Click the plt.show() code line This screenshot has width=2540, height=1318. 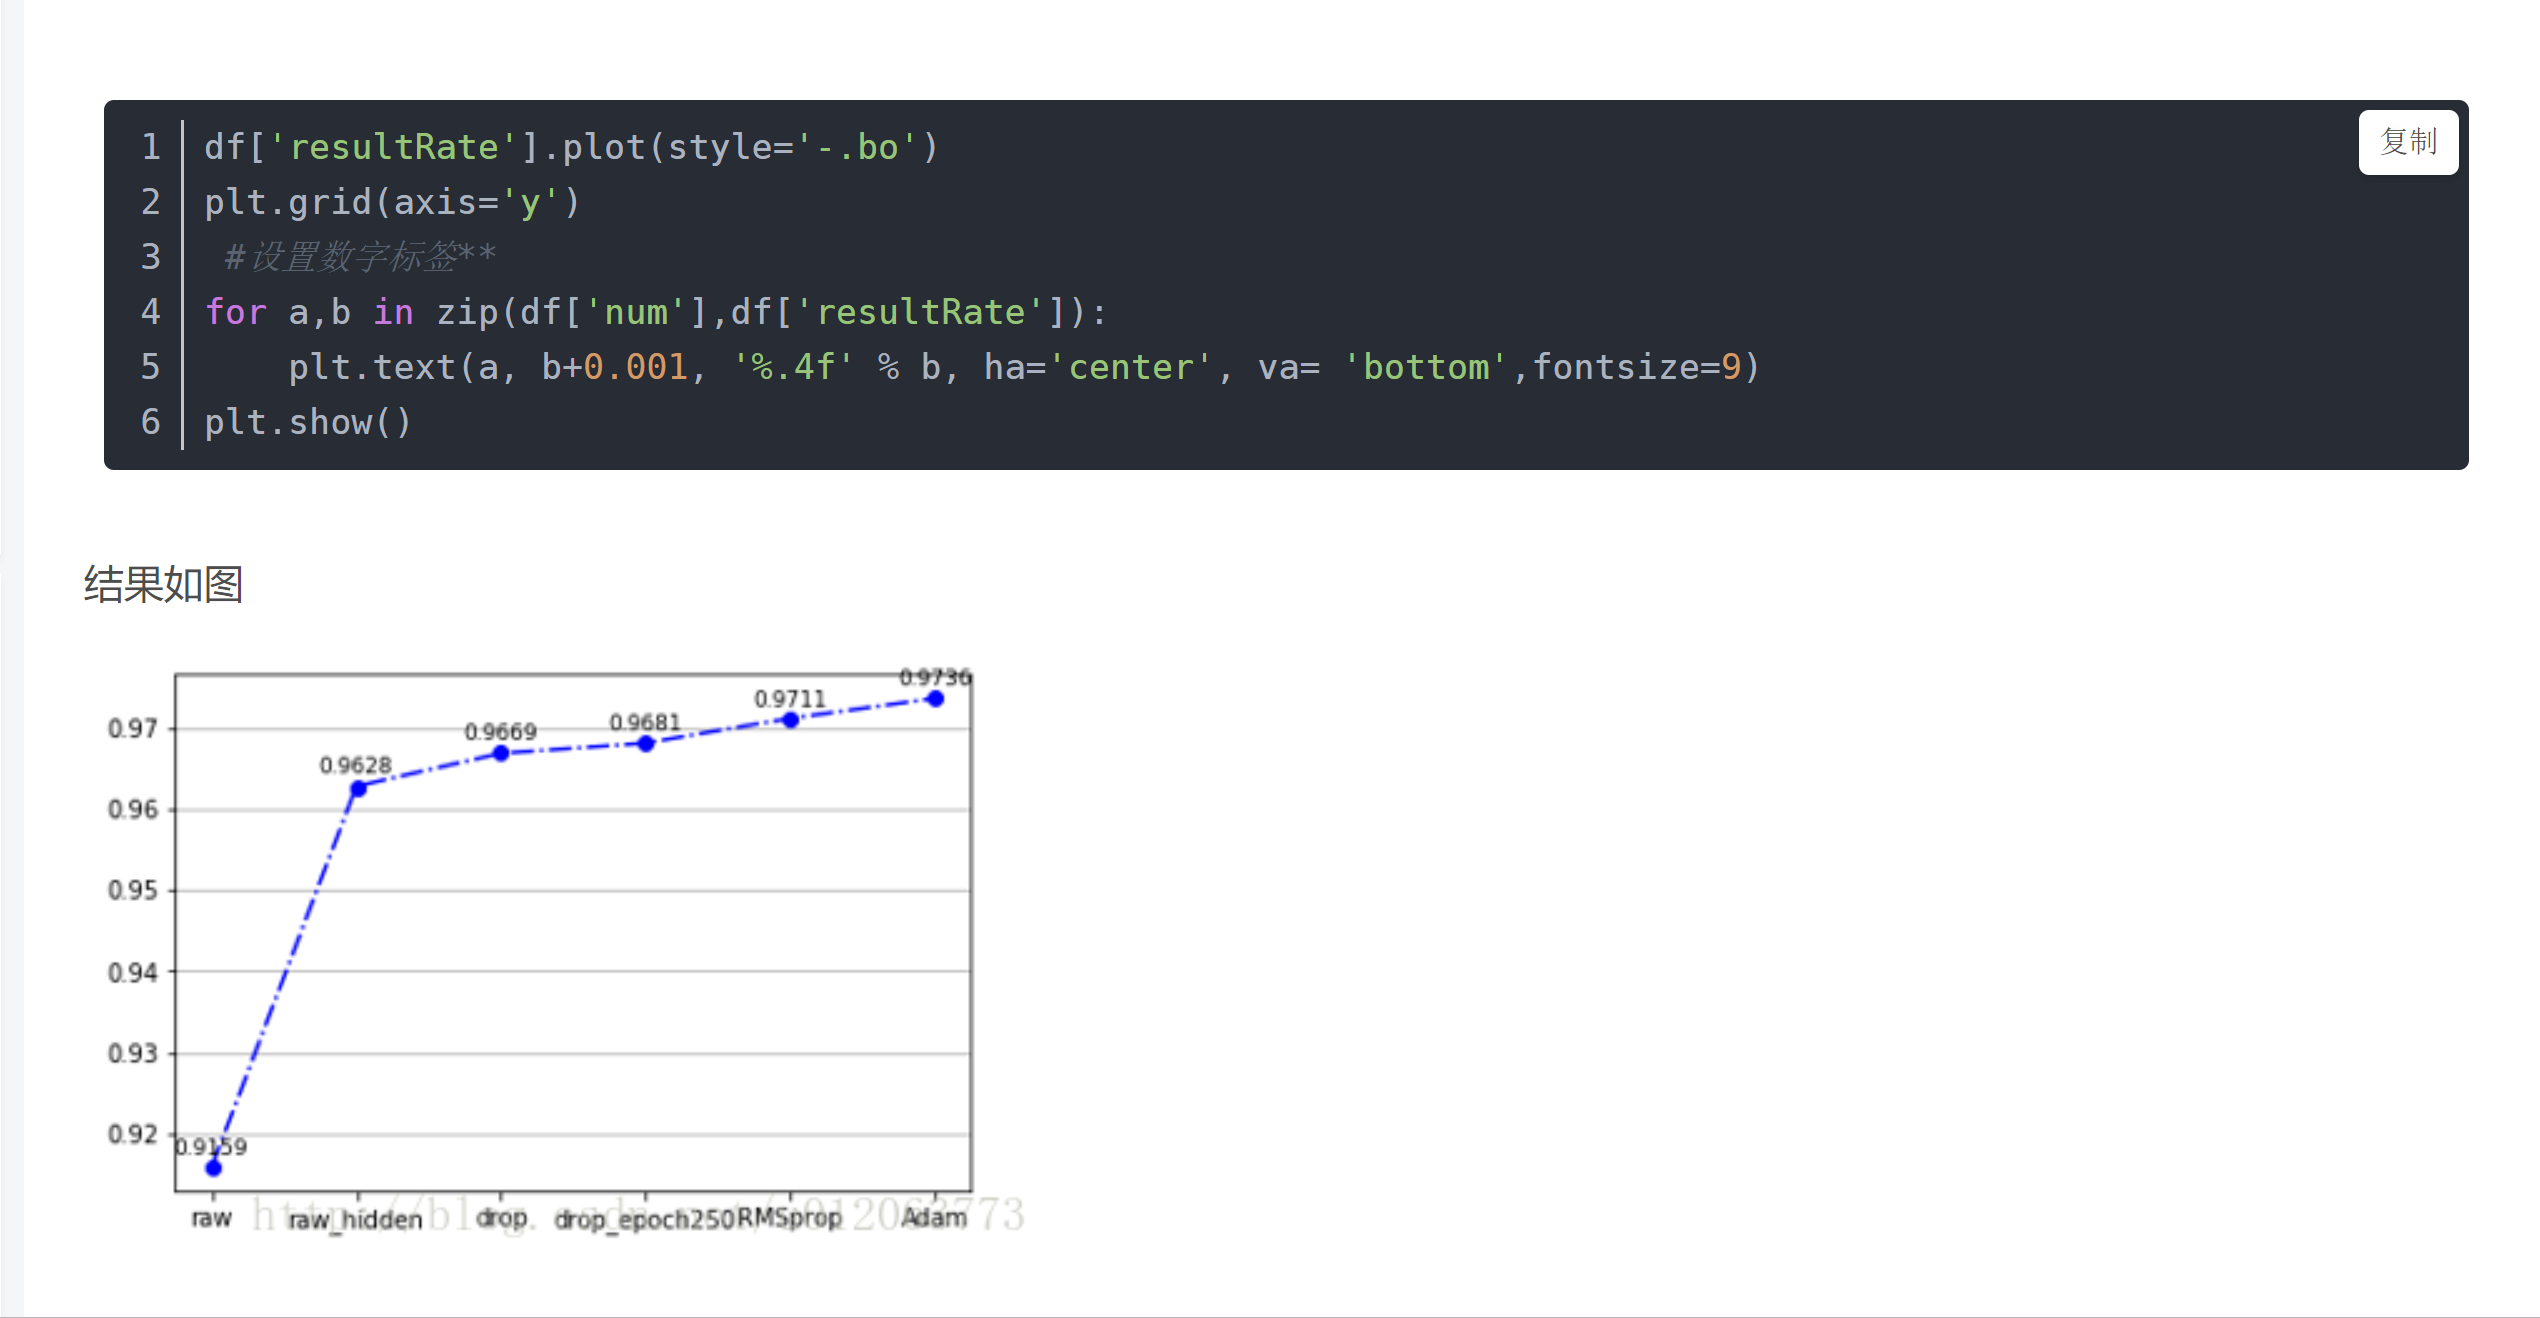308,422
